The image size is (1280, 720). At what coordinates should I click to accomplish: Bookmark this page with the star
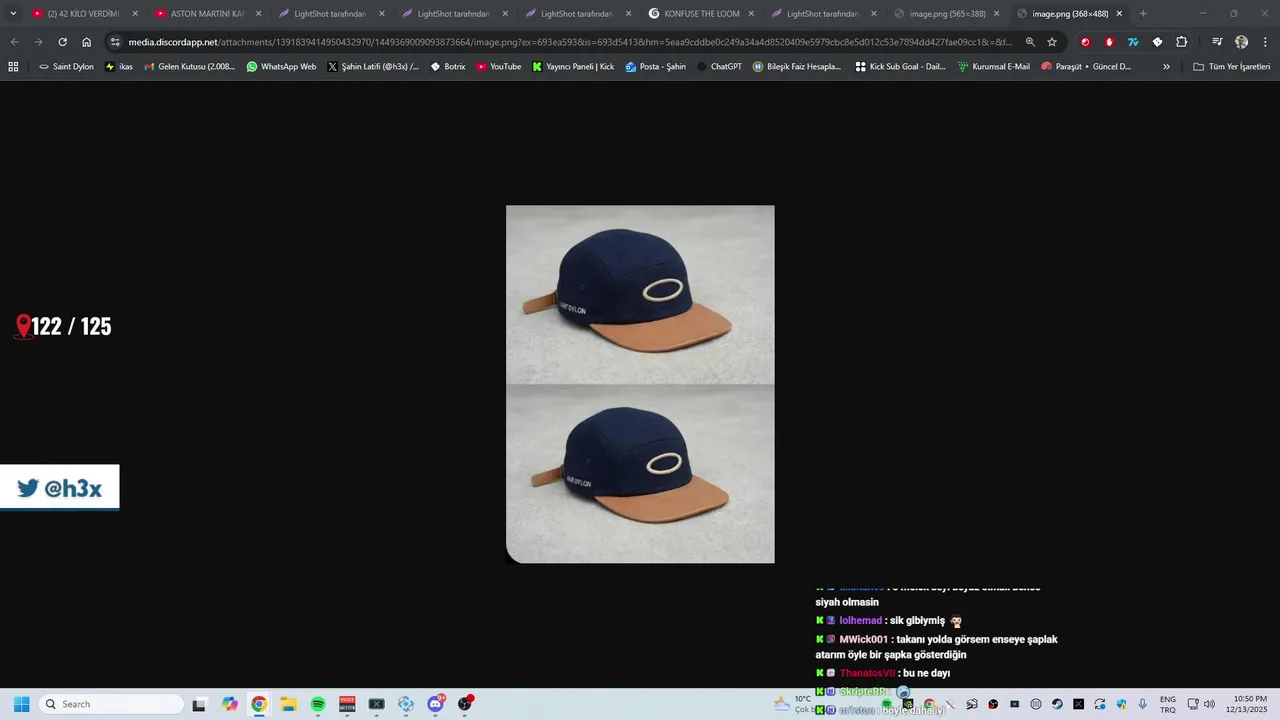pyautogui.click(x=1052, y=42)
